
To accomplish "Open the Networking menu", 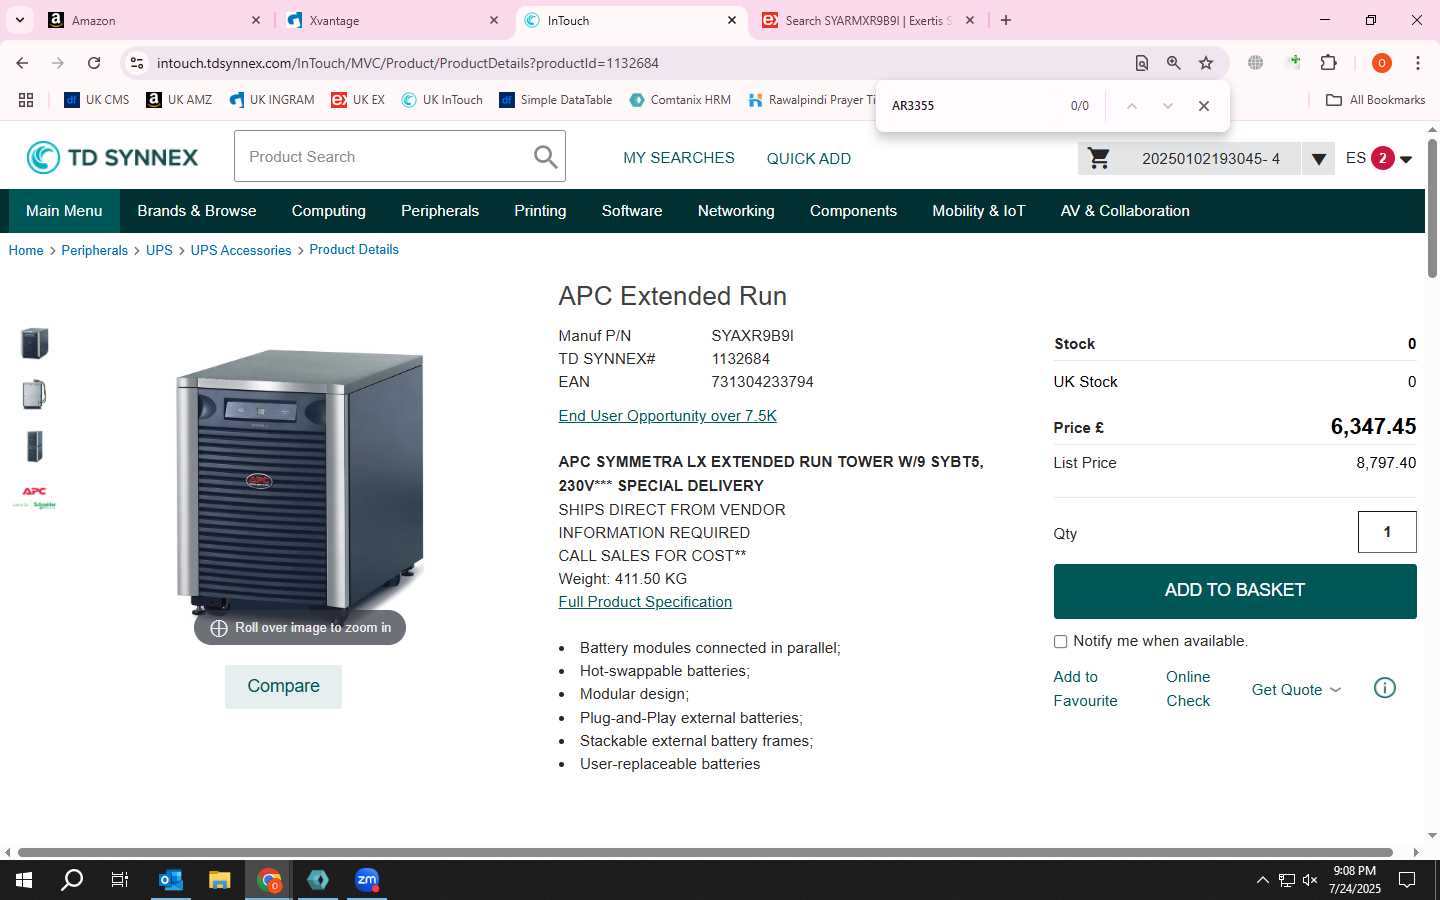I will (736, 211).
